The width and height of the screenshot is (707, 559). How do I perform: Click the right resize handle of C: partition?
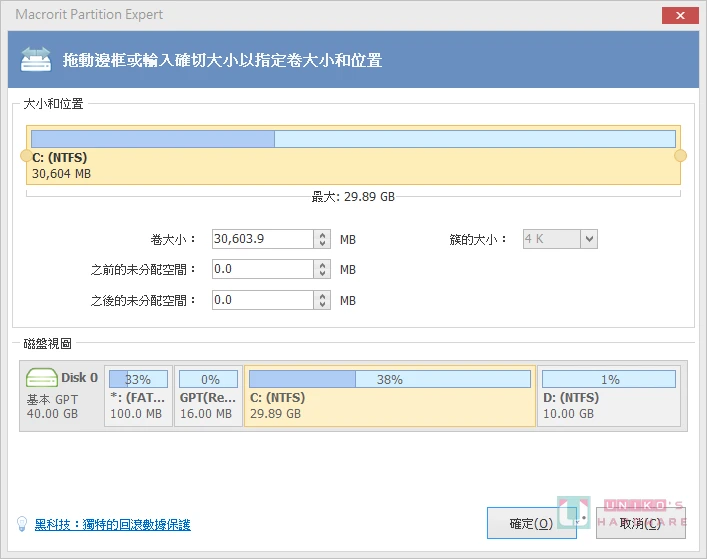click(680, 156)
